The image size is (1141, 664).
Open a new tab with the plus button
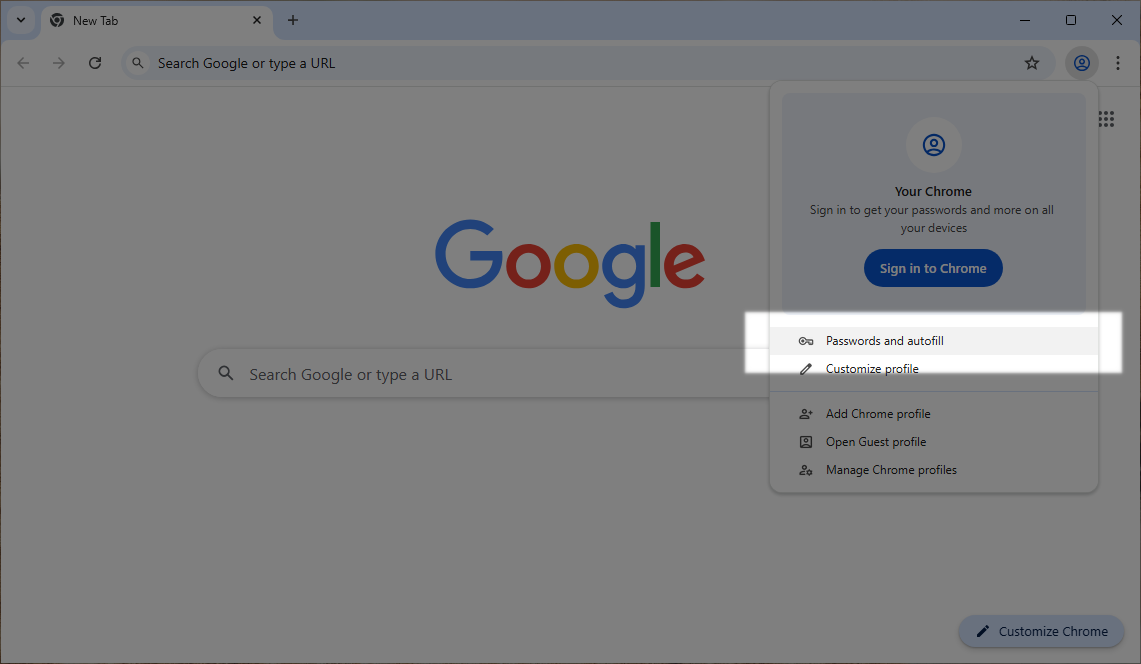(x=293, y=20)
